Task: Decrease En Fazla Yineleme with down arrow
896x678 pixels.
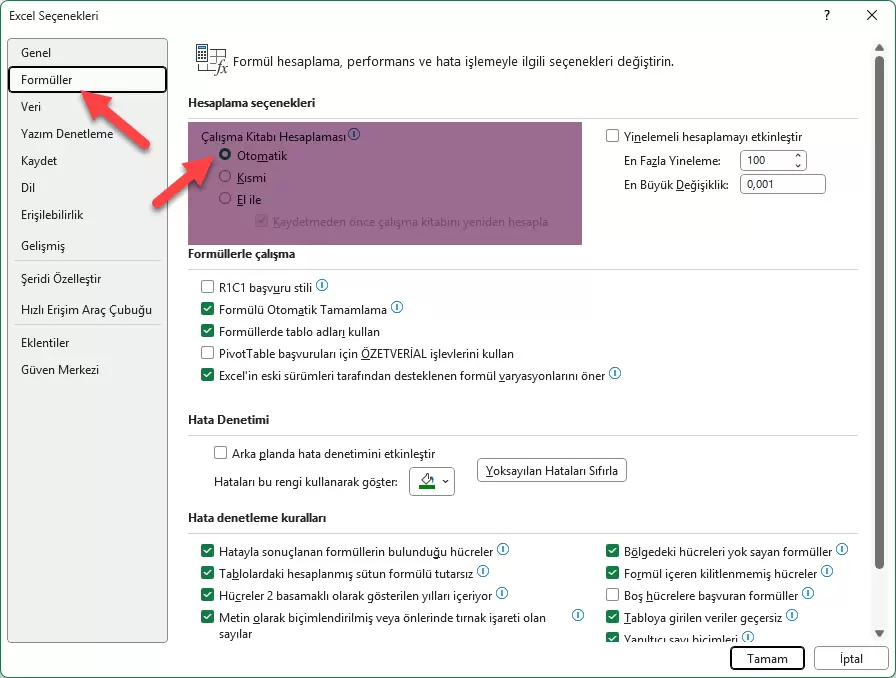Action: [798, 165]
